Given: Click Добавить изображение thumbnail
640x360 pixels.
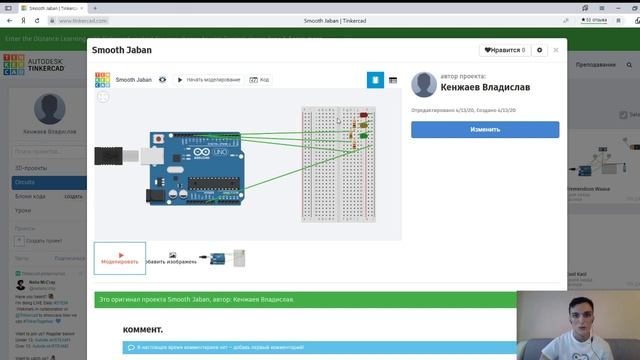Looking at the screenshot, I should [x=172, y=258].
